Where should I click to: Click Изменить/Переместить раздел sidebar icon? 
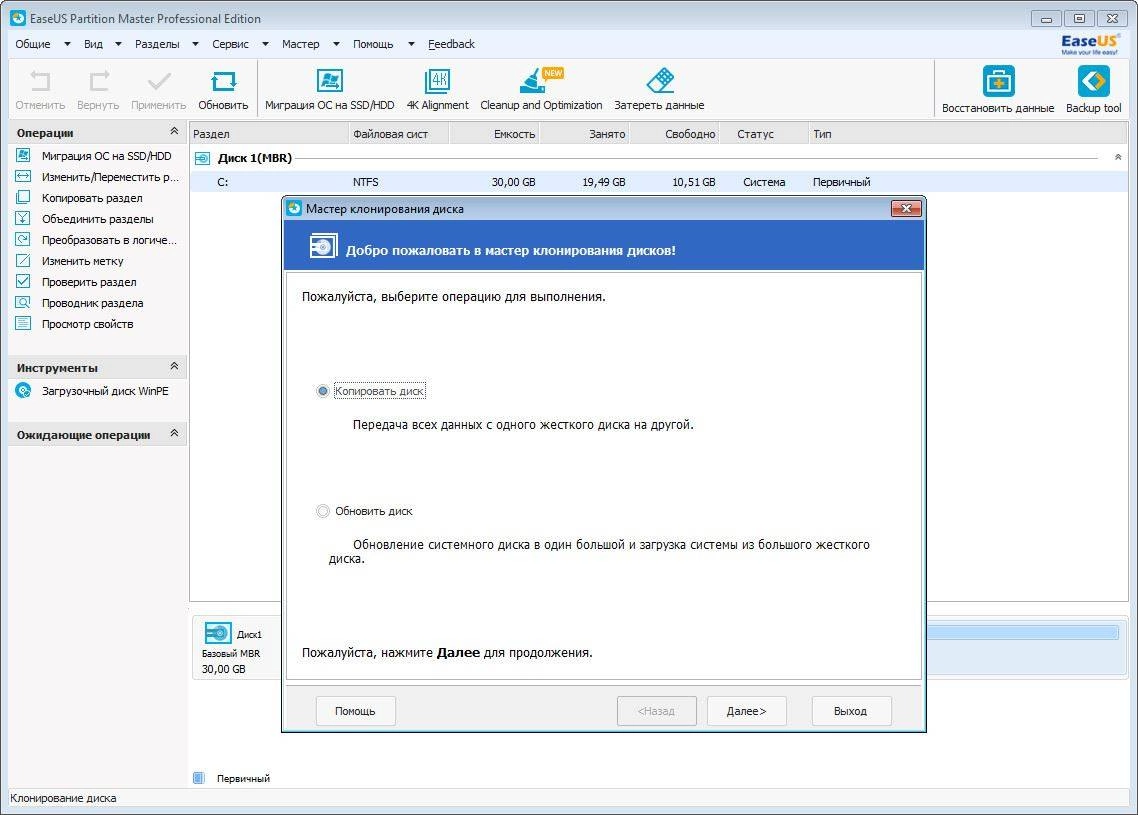click(x=23, y=176)
